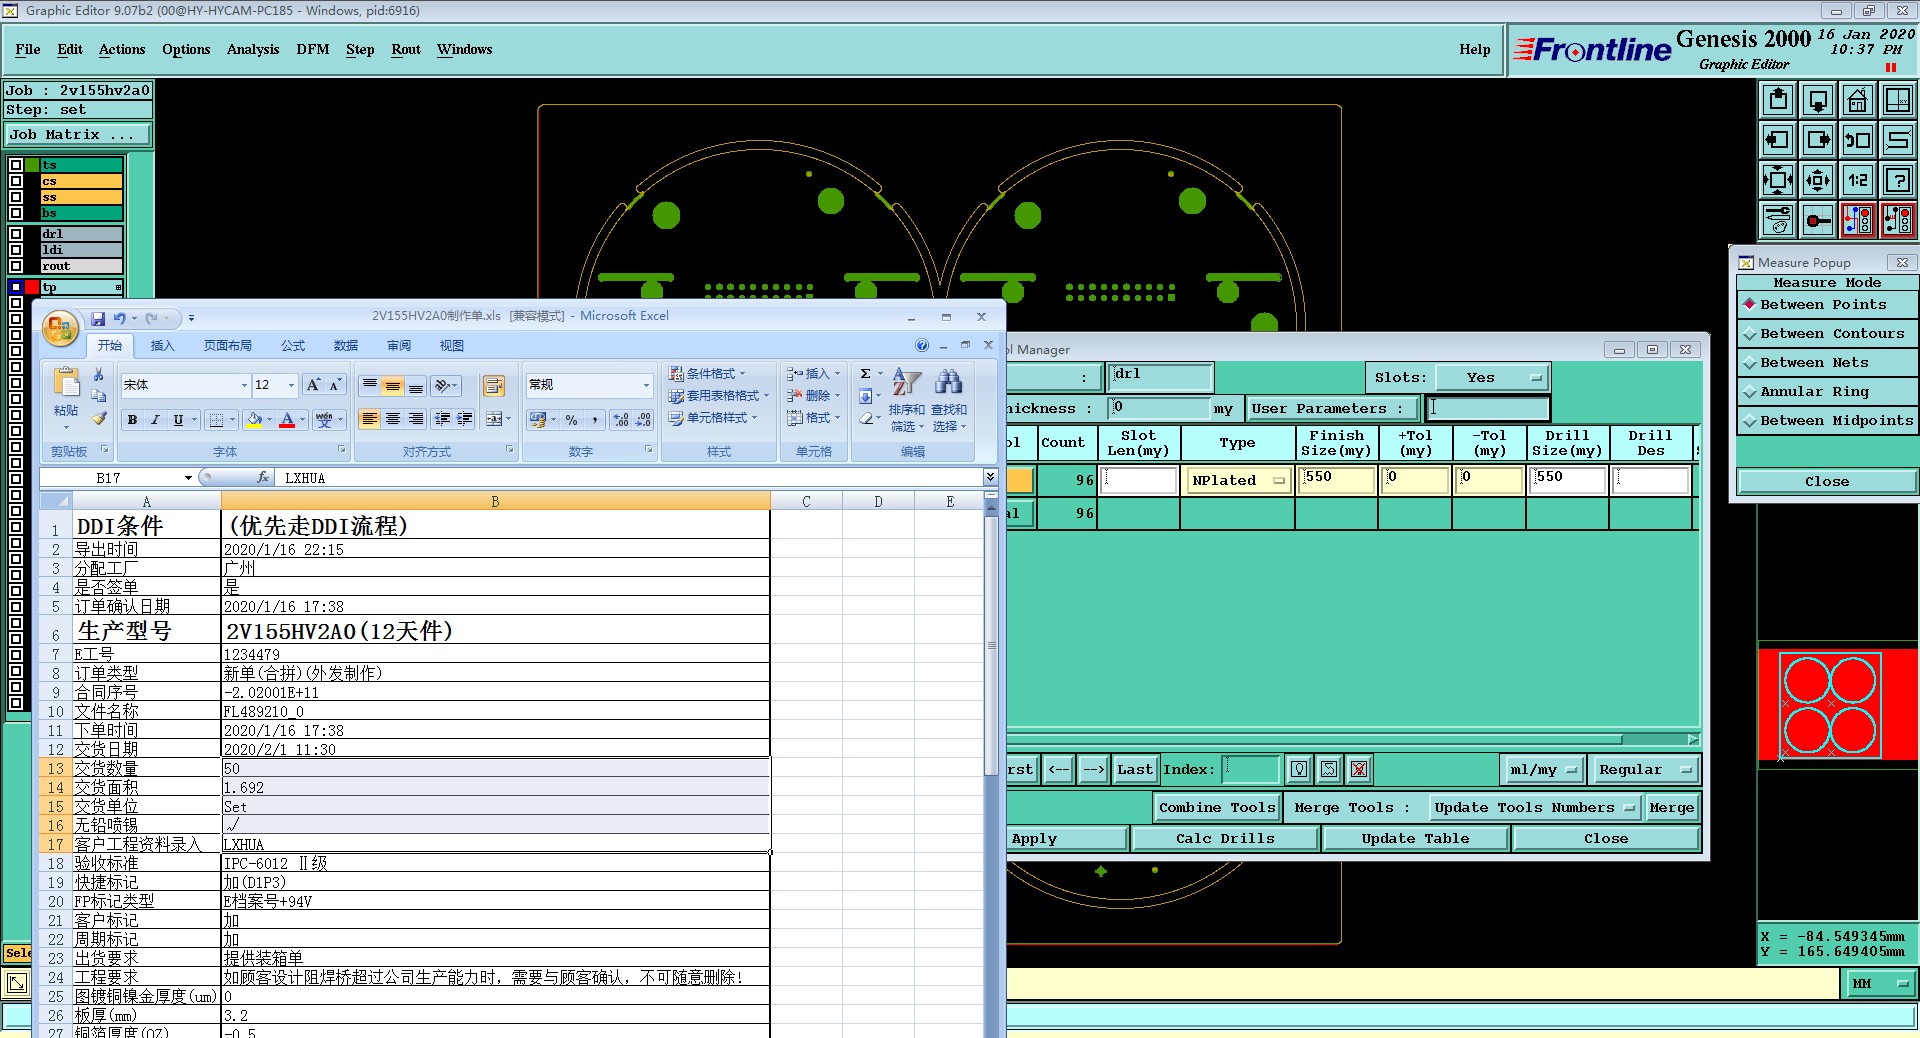The image size is (1920, 1038).
Task: Toggle visibility box for the rout layer
Action: click(16, 266)
